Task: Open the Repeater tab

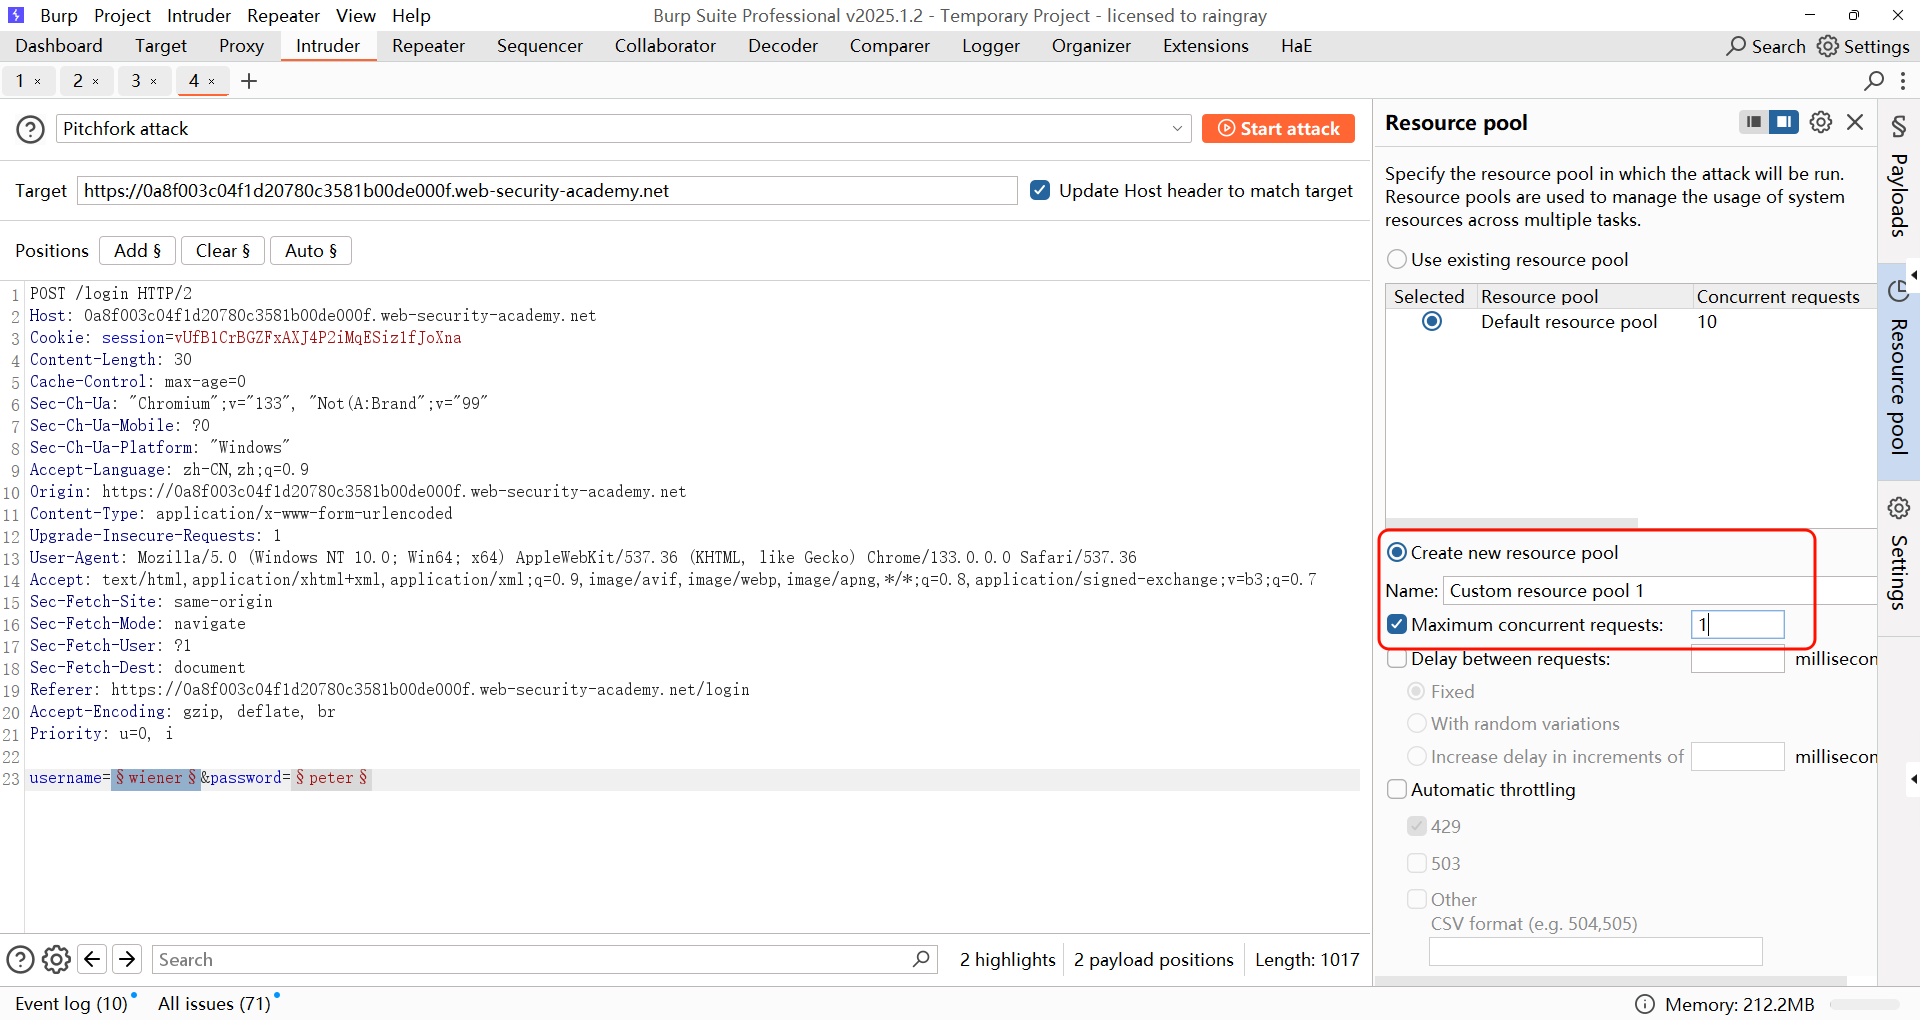Action: click(x=428, y=46)
